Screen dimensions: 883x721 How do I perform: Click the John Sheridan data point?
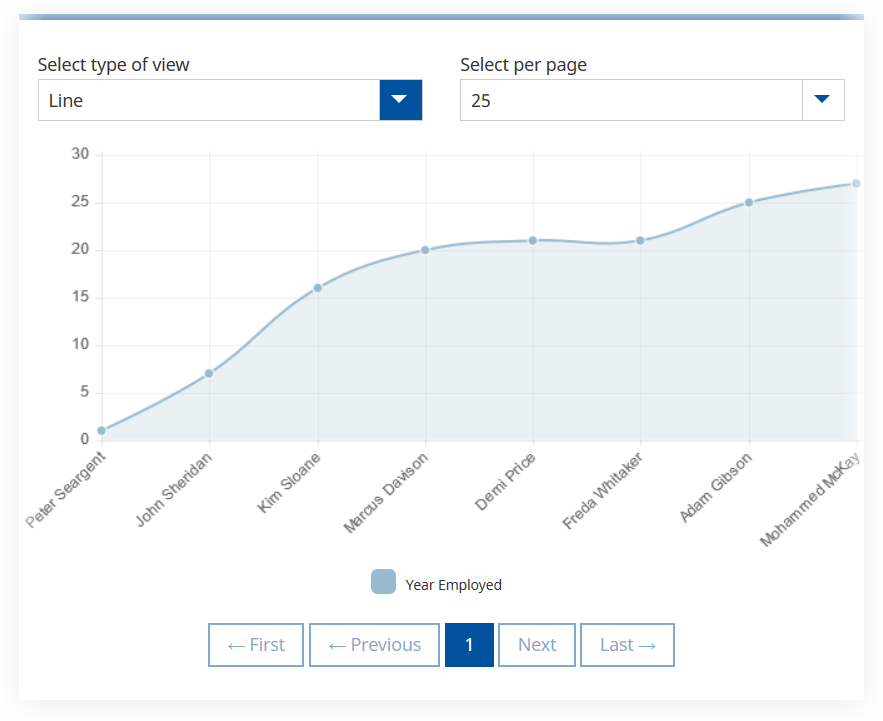tap(209, 373)
